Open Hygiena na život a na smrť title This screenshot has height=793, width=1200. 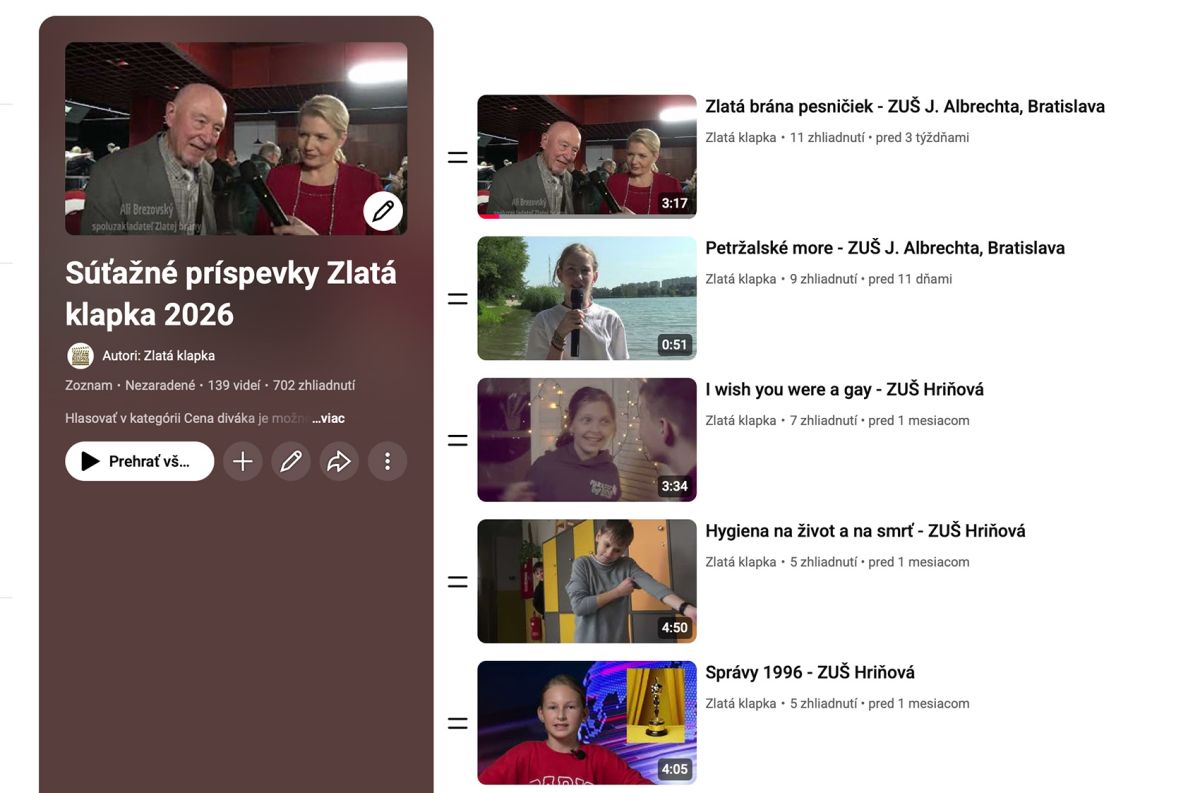(864, 531)
